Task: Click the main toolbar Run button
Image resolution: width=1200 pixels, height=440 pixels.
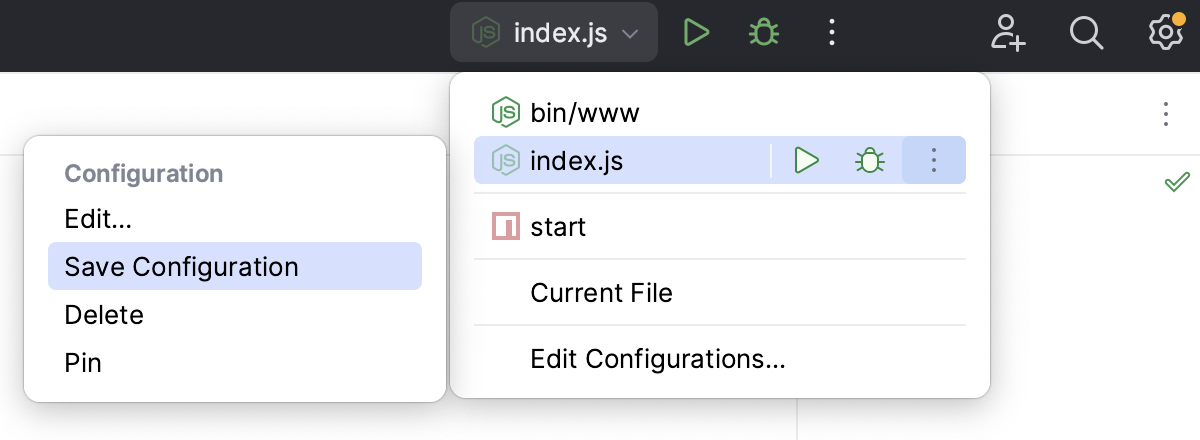Action: pyautogui.click(x=696, y=33)
